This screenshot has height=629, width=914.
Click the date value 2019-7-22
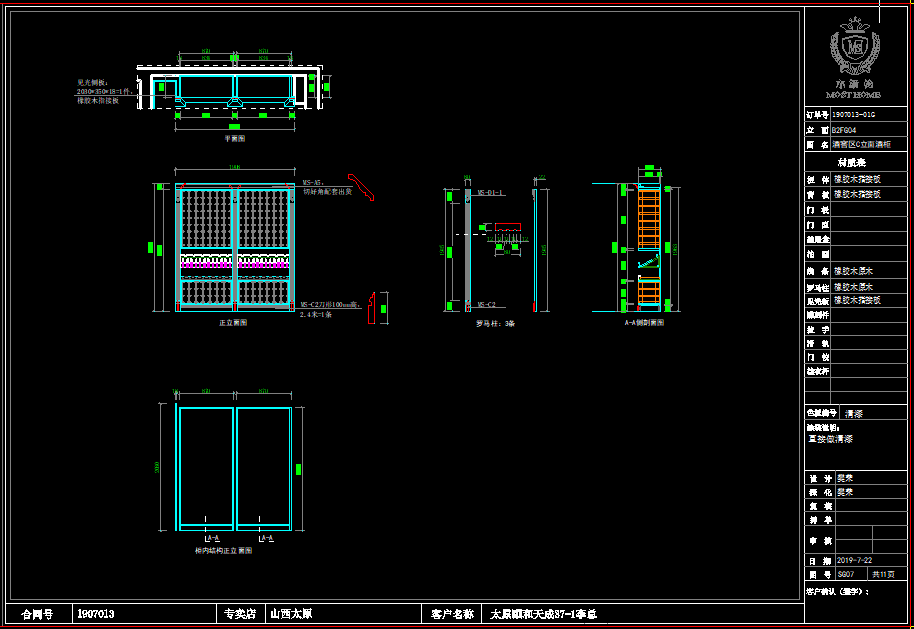(854, 561)
